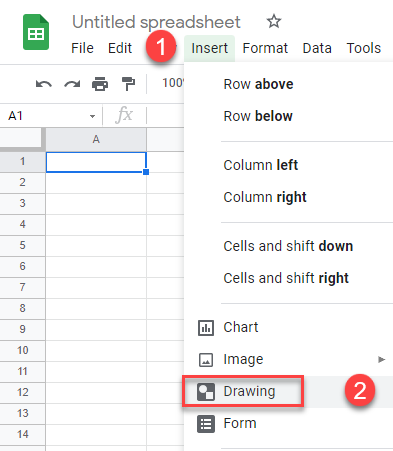The height and width of the screenshot is (451, 393).
Task: Select row 5 header
Action: 22,245
